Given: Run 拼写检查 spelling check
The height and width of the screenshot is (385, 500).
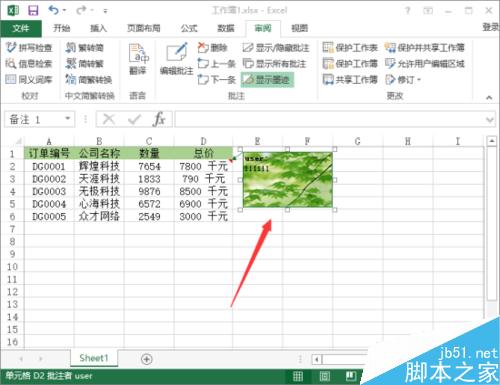Looking at the screenshot, I should pyautogui.click(x=29, y=48).
